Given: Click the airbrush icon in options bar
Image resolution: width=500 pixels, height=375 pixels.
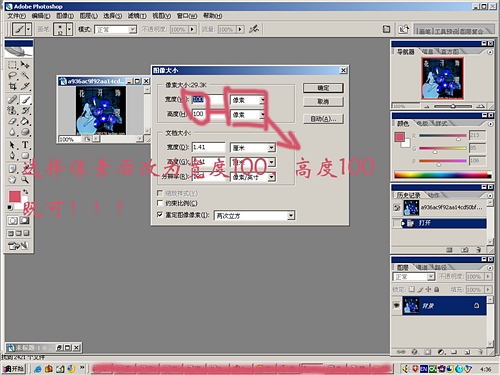Looking at the screenshot, I should pyautogui.click(x=254, y=29).
